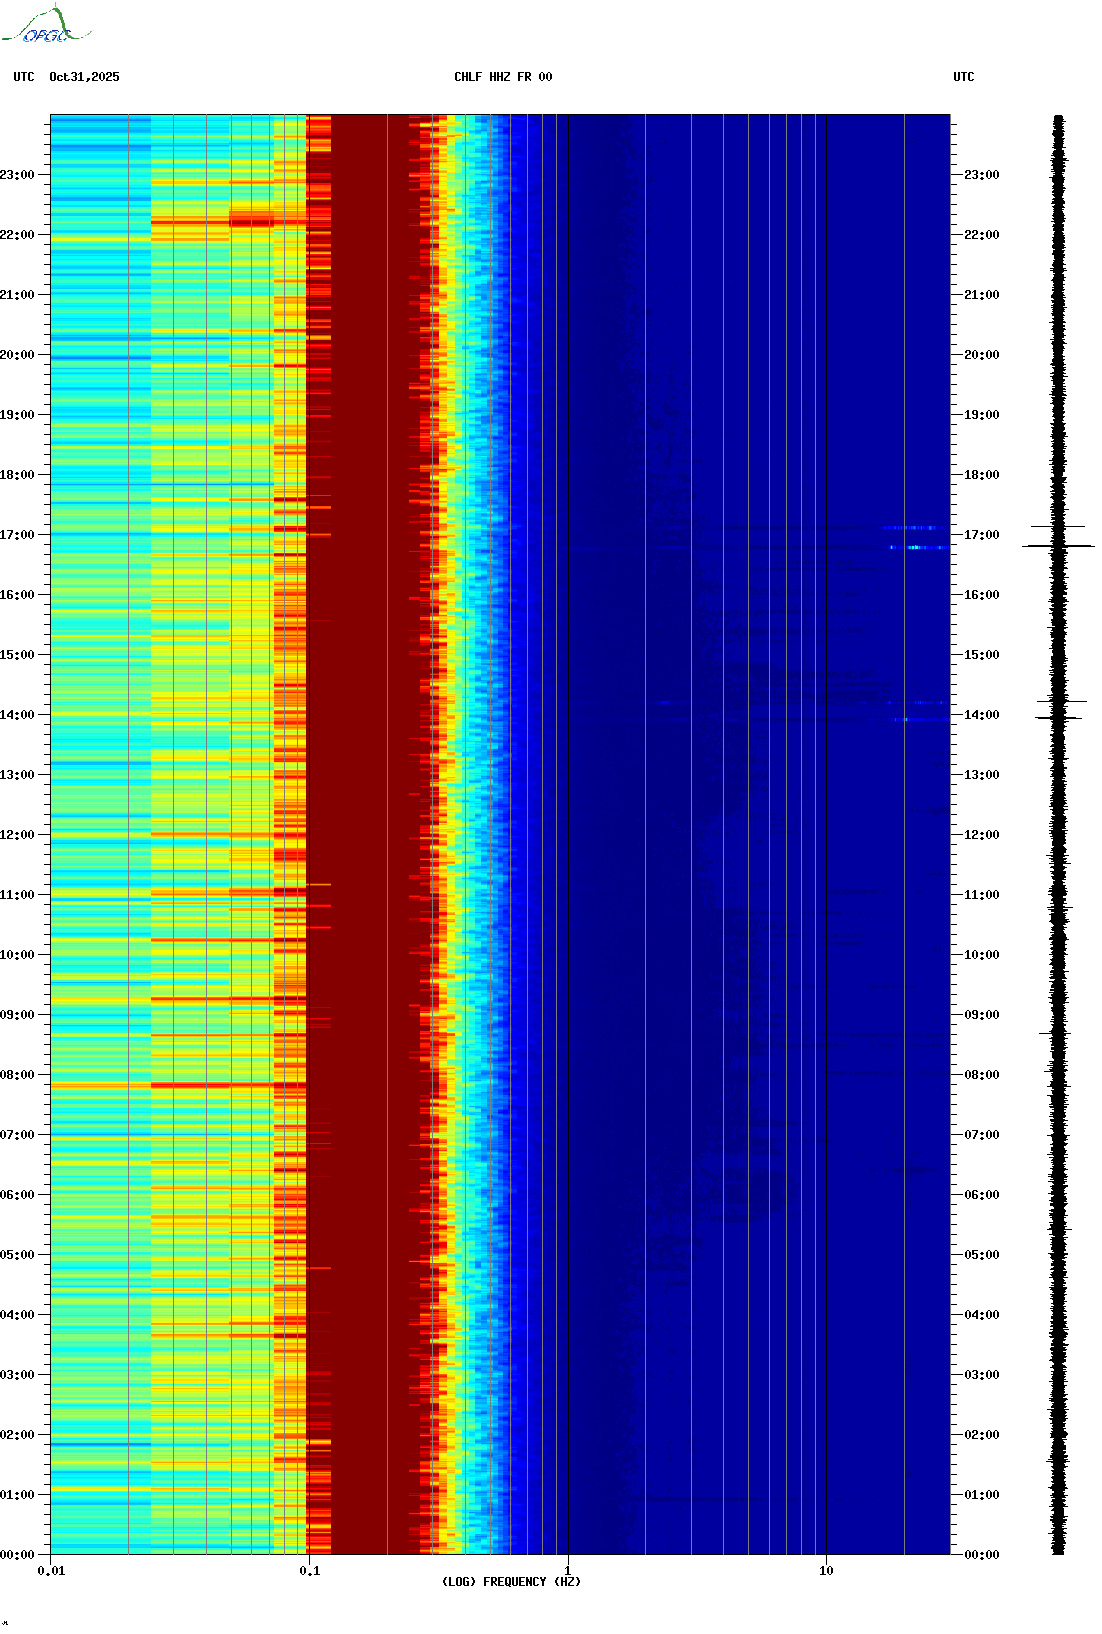Viewport: 1102px width, 1634px height.
Task: Click the largest seismogram spike just before 17:00
Action: pos(1058,546)
